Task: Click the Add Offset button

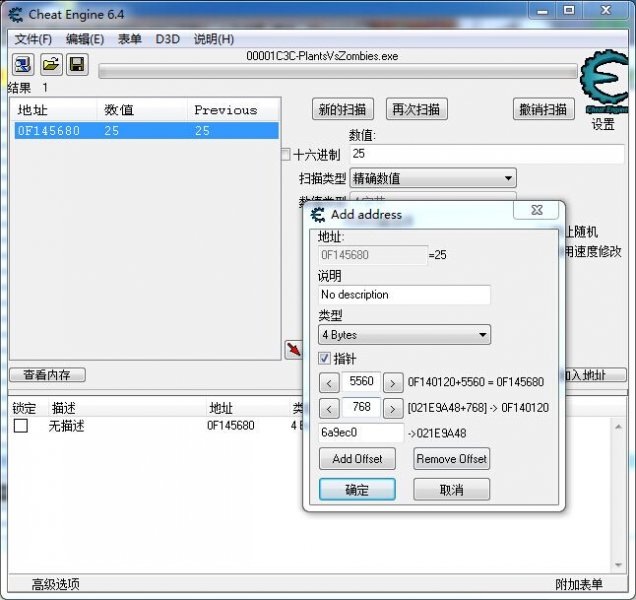Action: [357, 459]
